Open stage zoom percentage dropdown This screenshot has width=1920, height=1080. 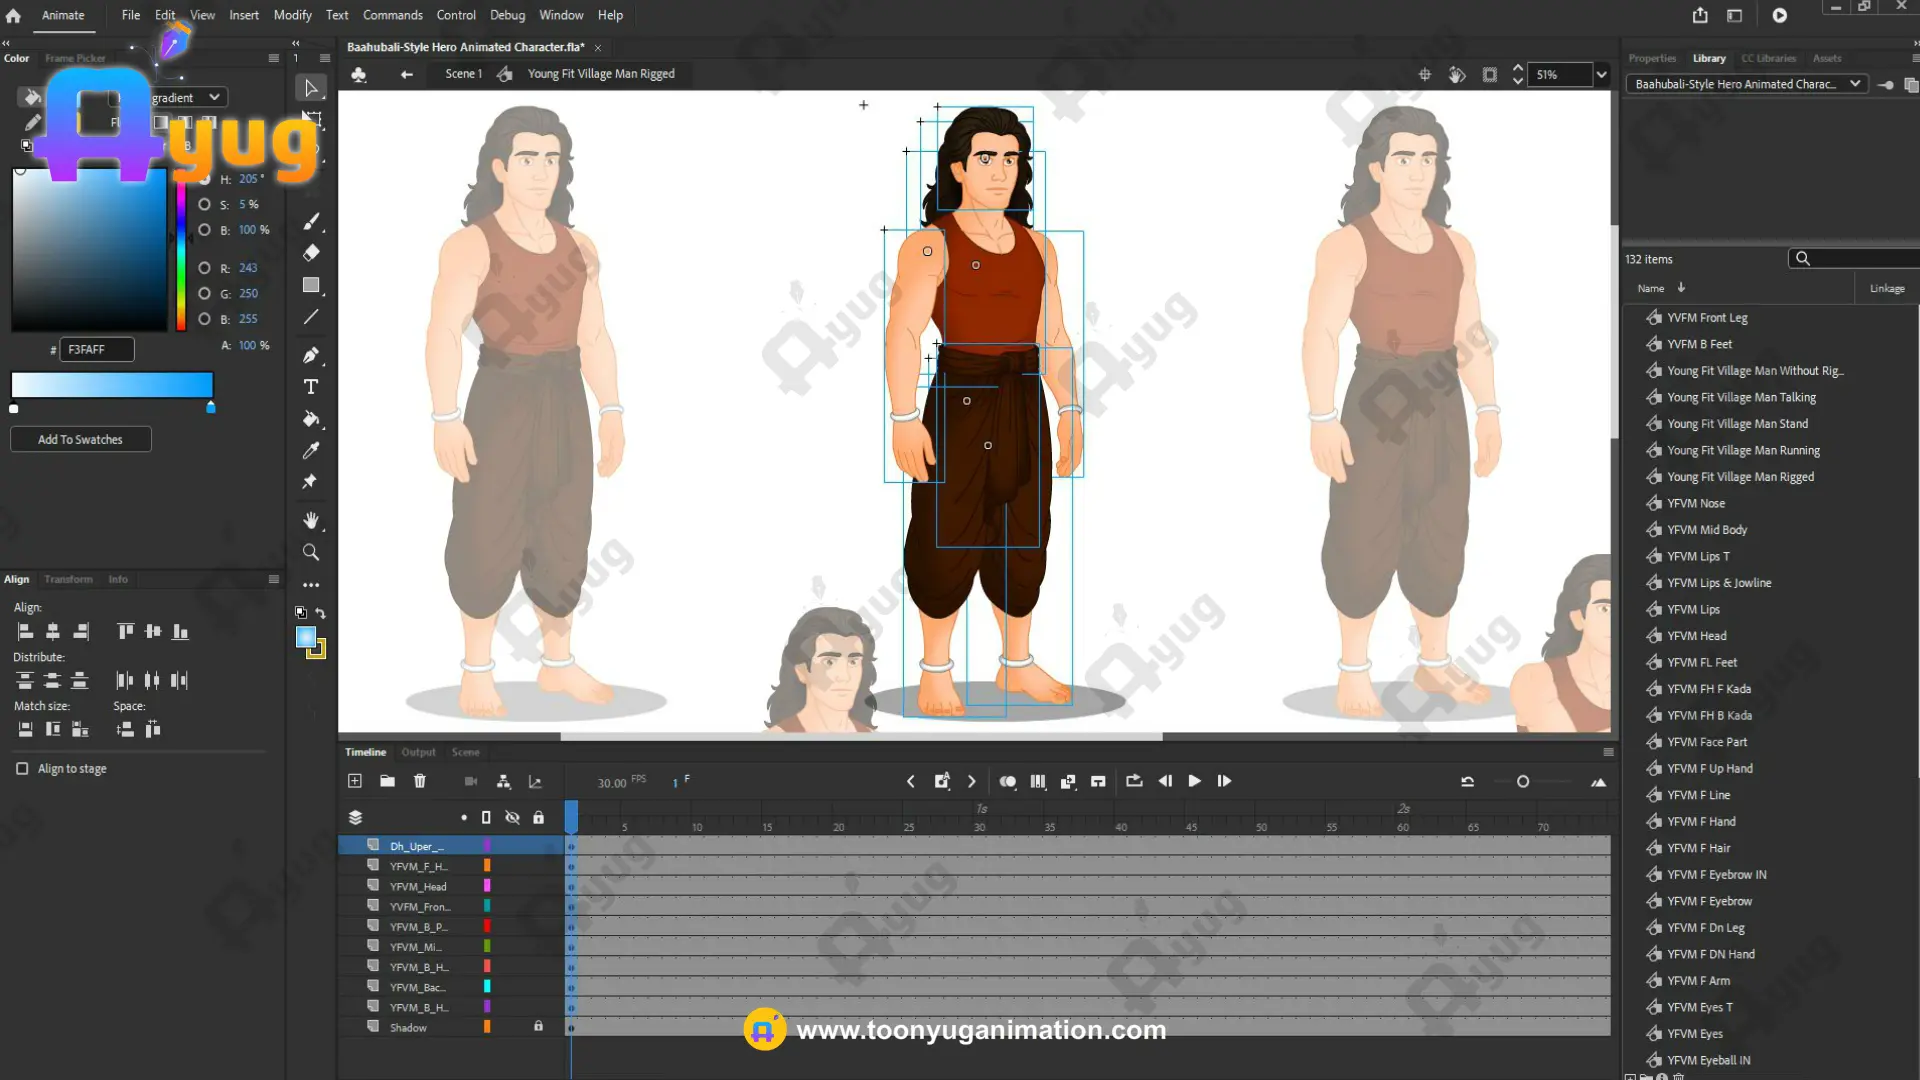(x=1602, y=75)
